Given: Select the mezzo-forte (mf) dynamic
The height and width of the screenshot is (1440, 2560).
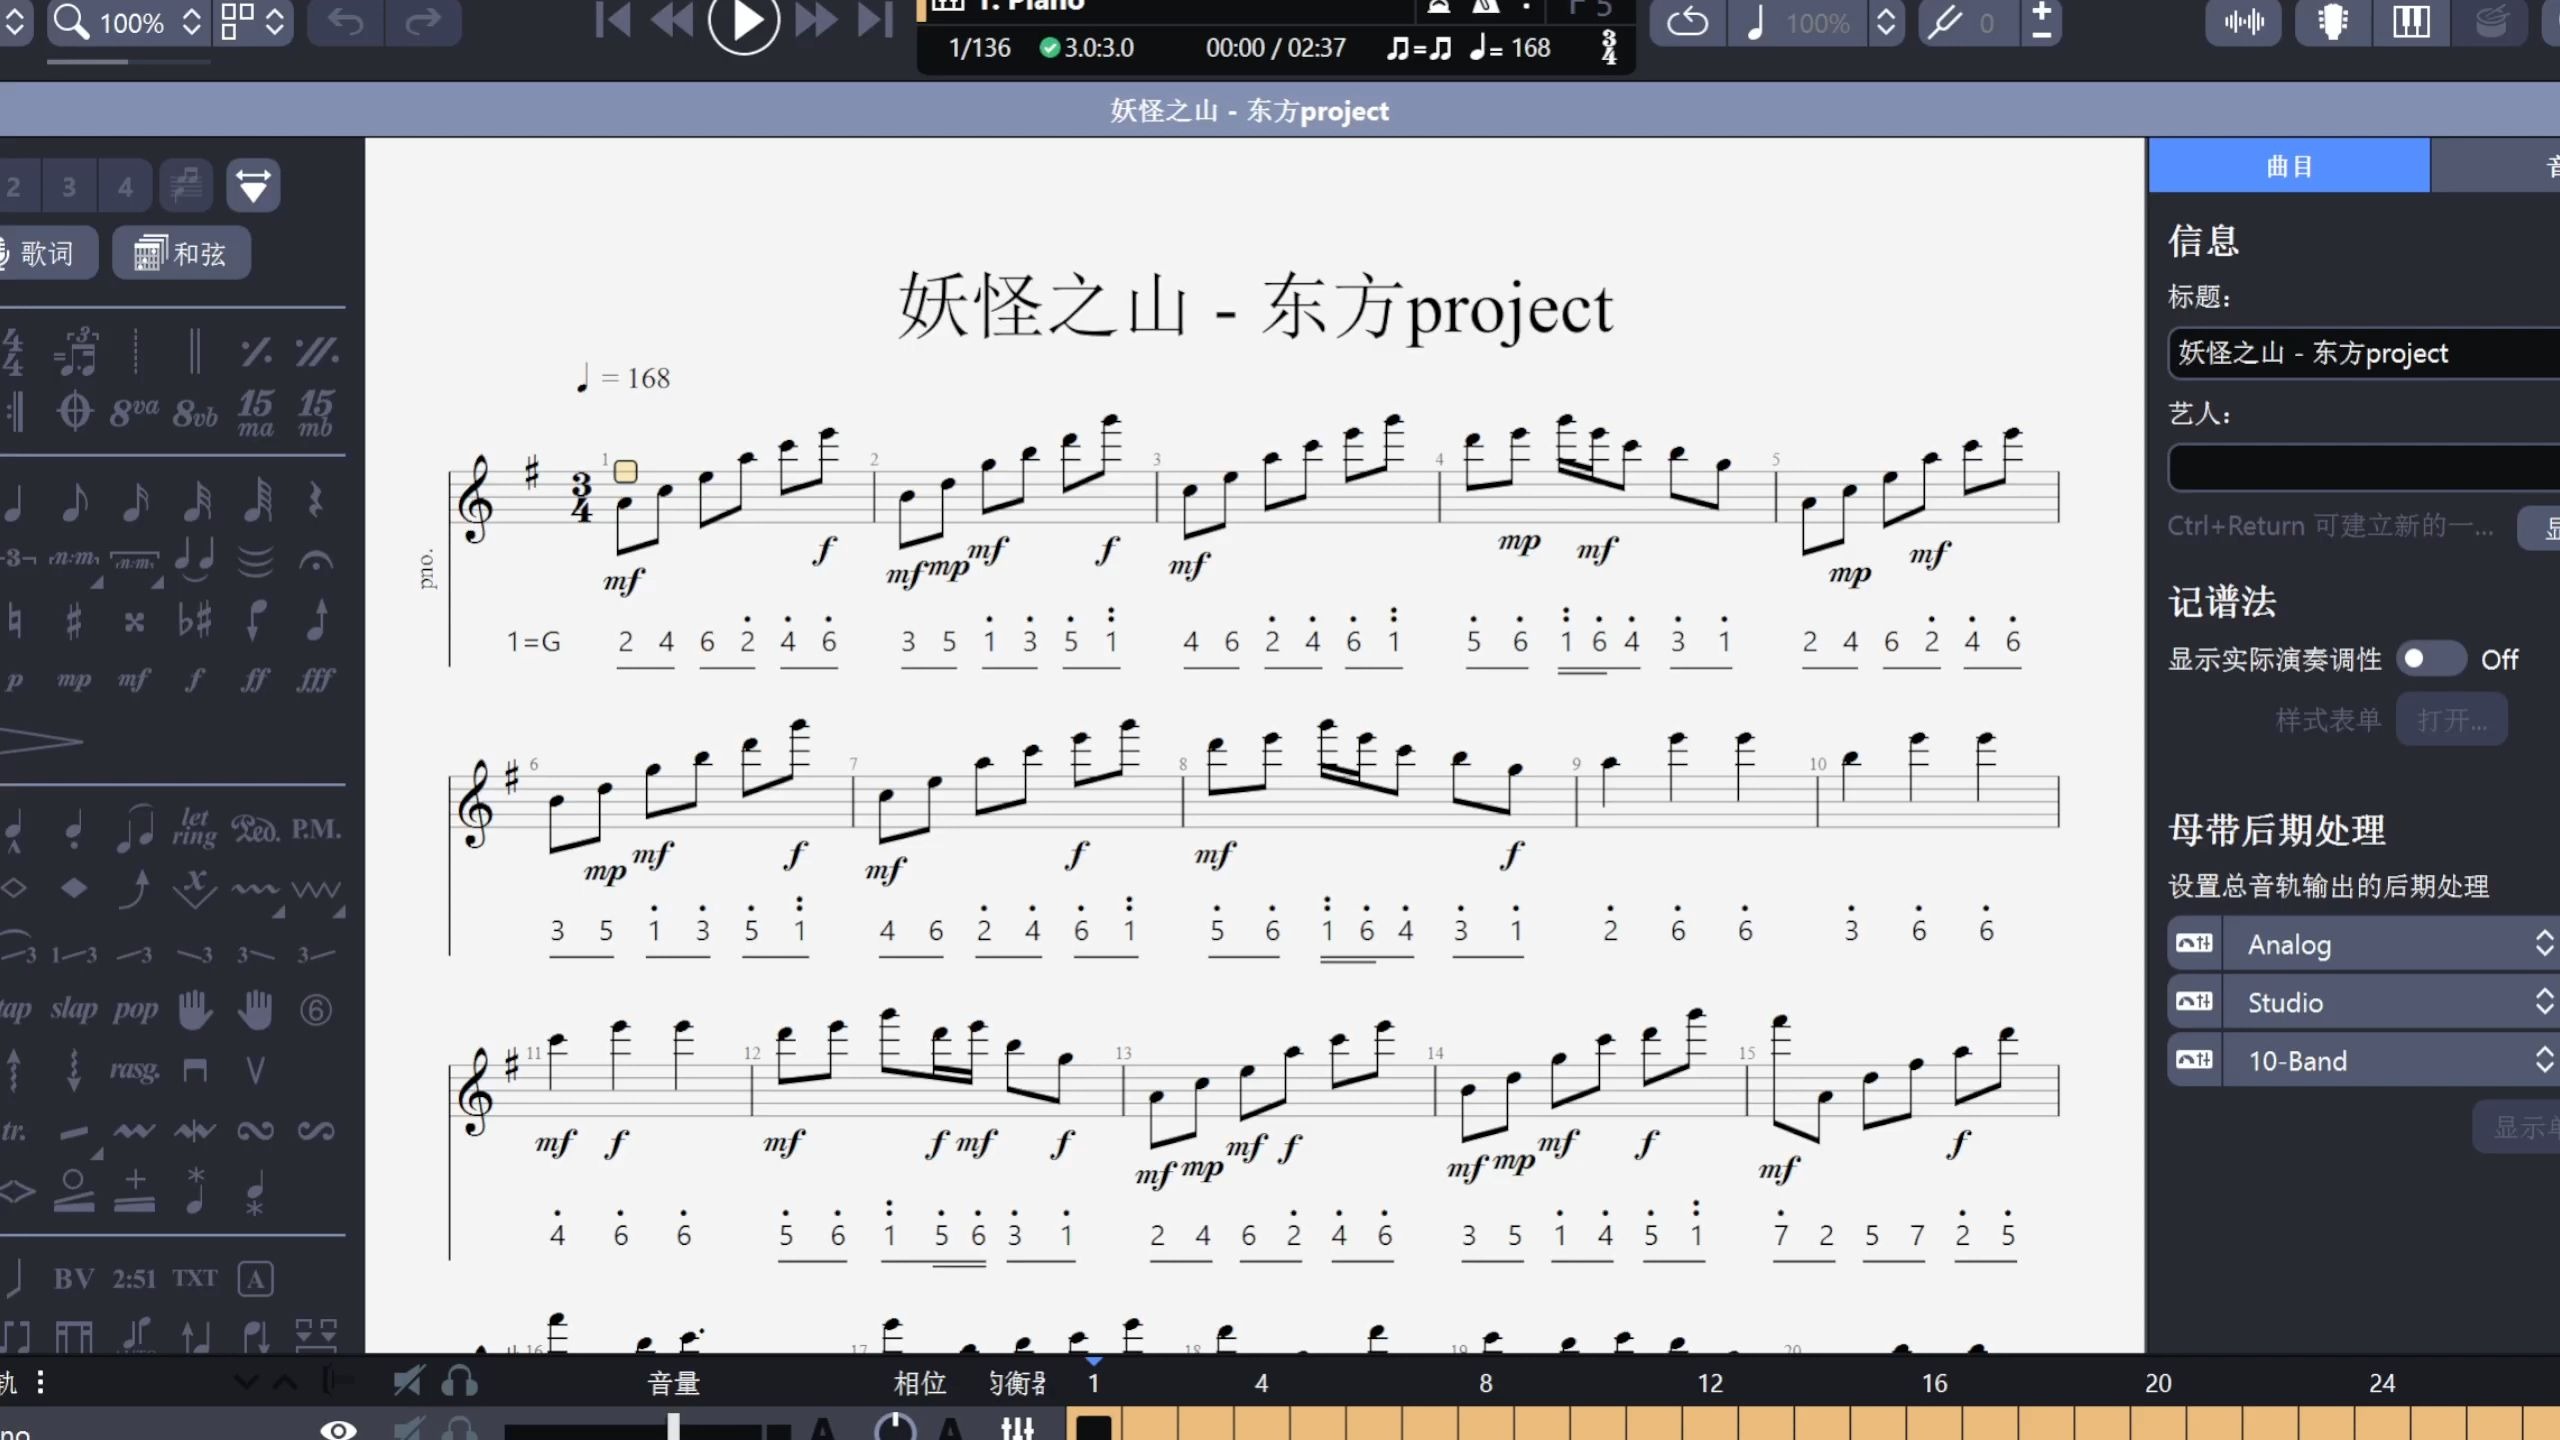Looking at the screenshot, I should coord(134,680).
